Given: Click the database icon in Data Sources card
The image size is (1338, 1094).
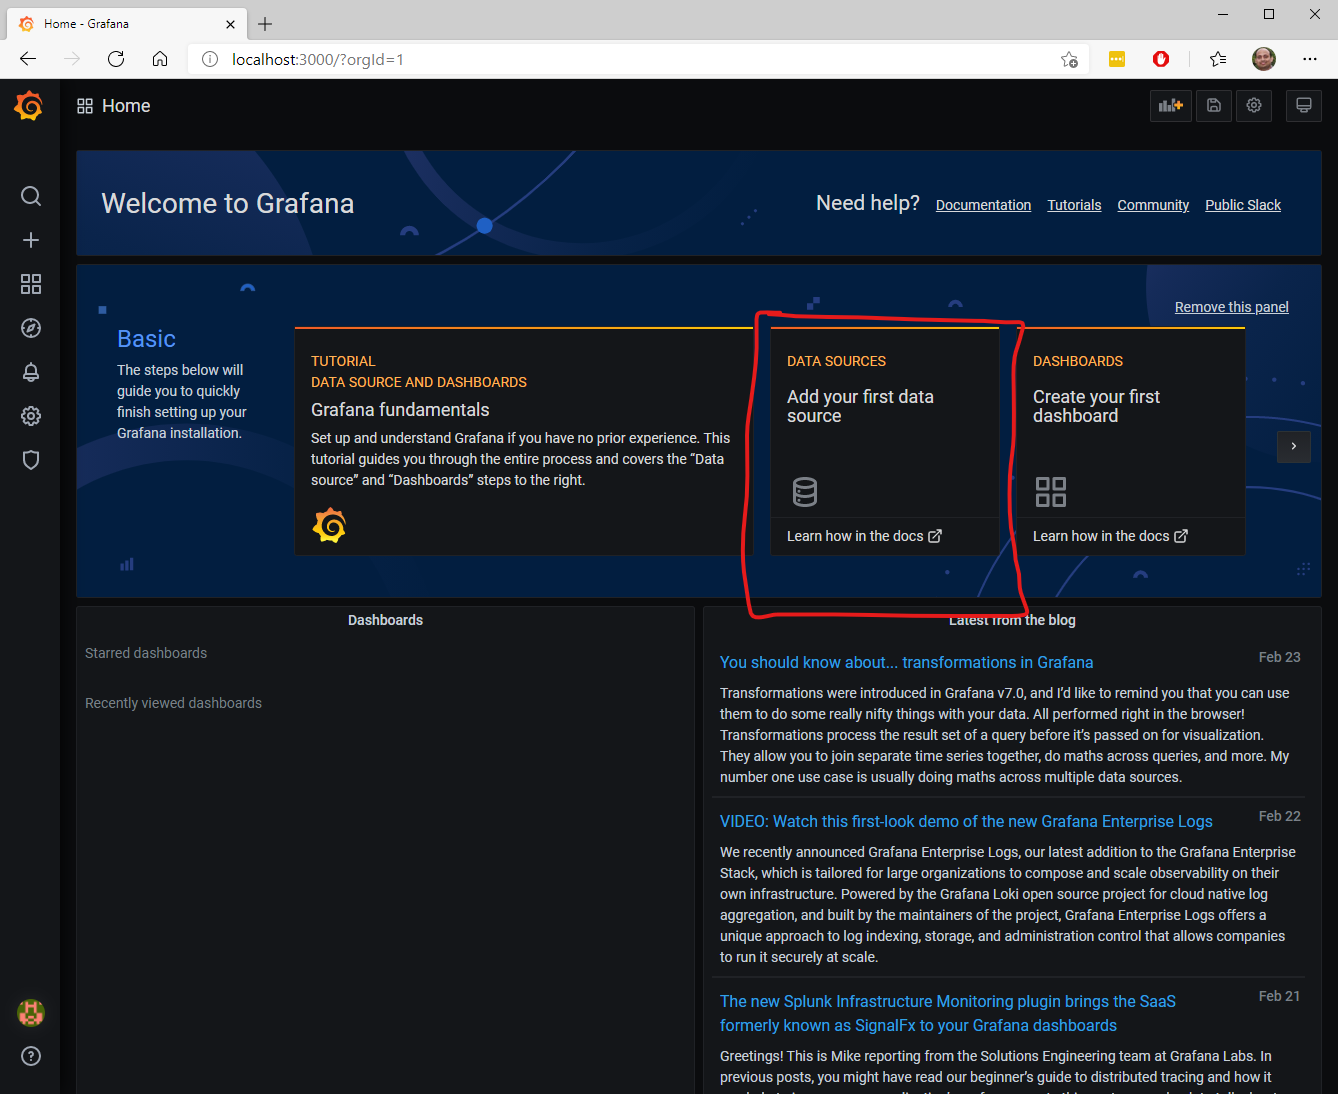Looking at the screenshot, I should pos(805,492).
